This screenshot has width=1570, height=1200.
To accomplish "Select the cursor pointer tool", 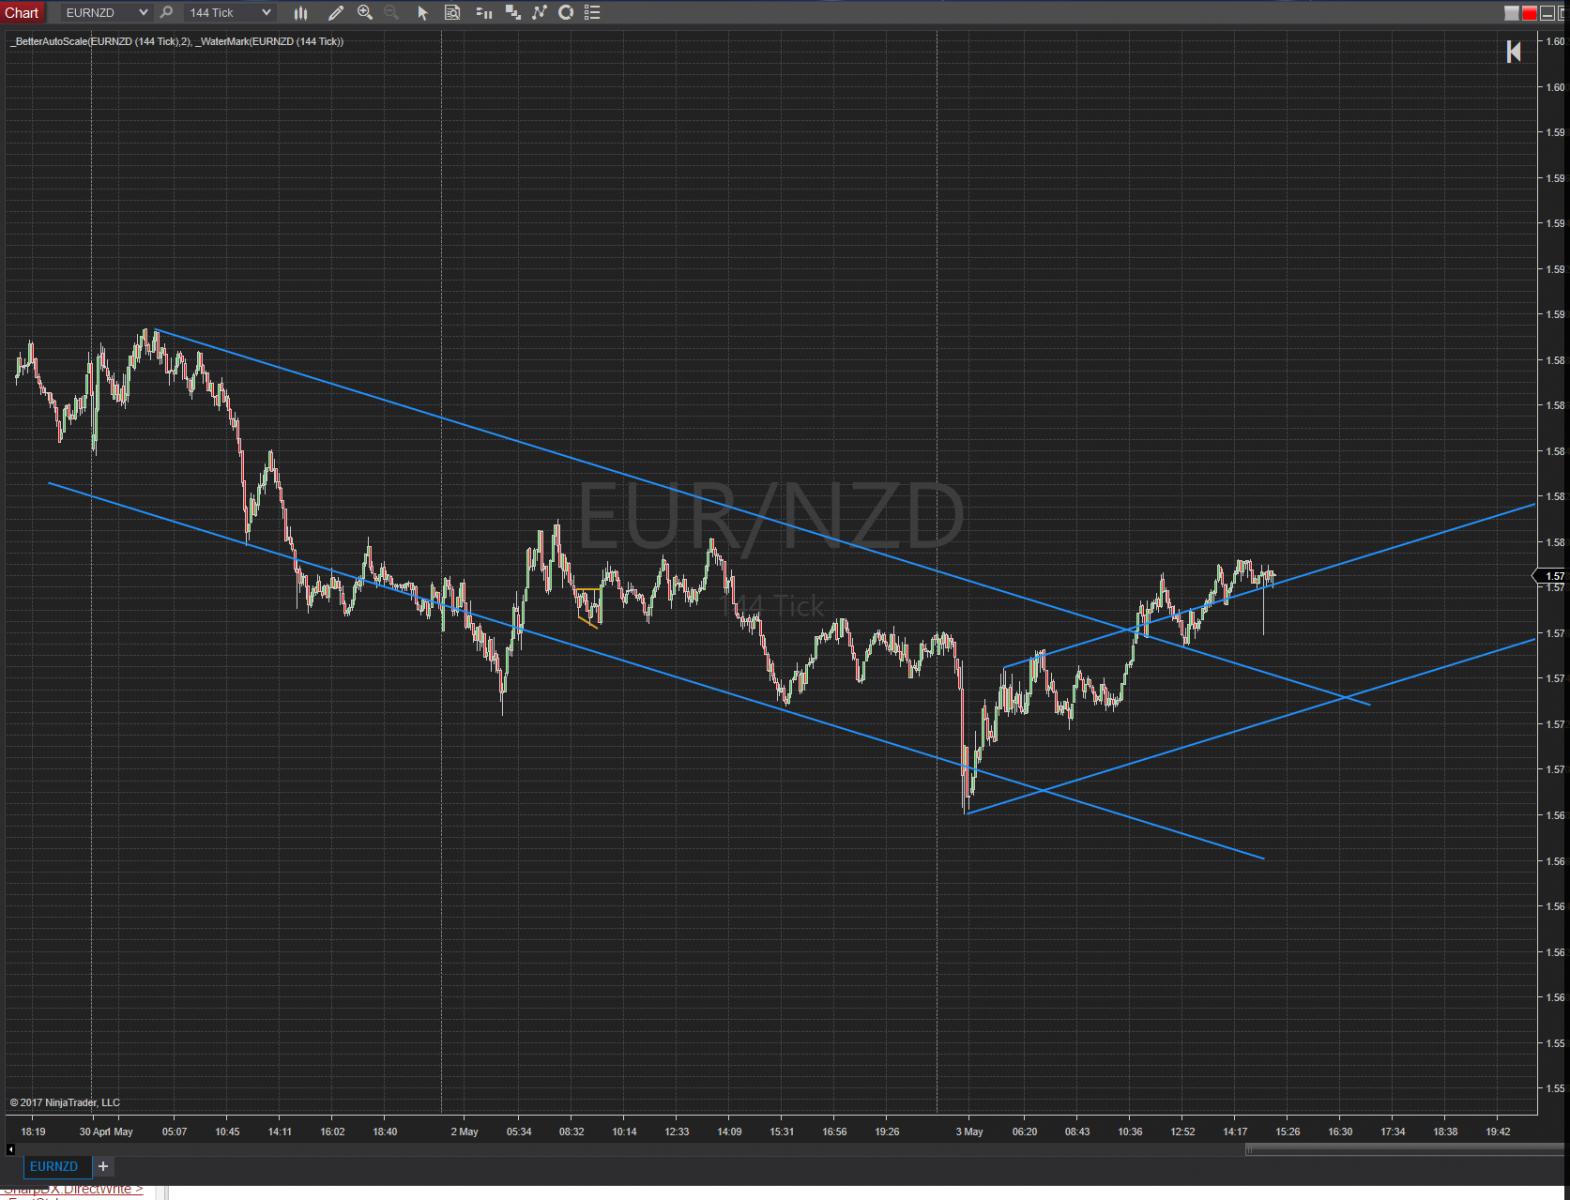I will (422, 12).
